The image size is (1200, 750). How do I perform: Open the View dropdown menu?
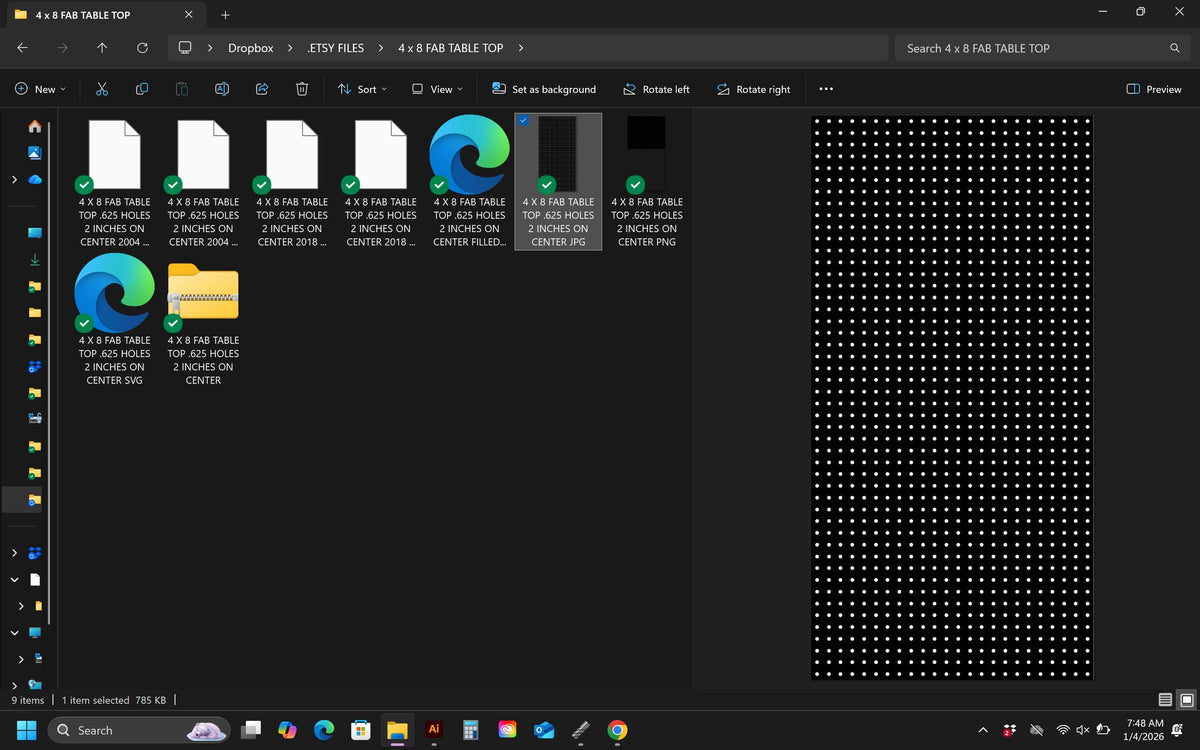[438, 89]
